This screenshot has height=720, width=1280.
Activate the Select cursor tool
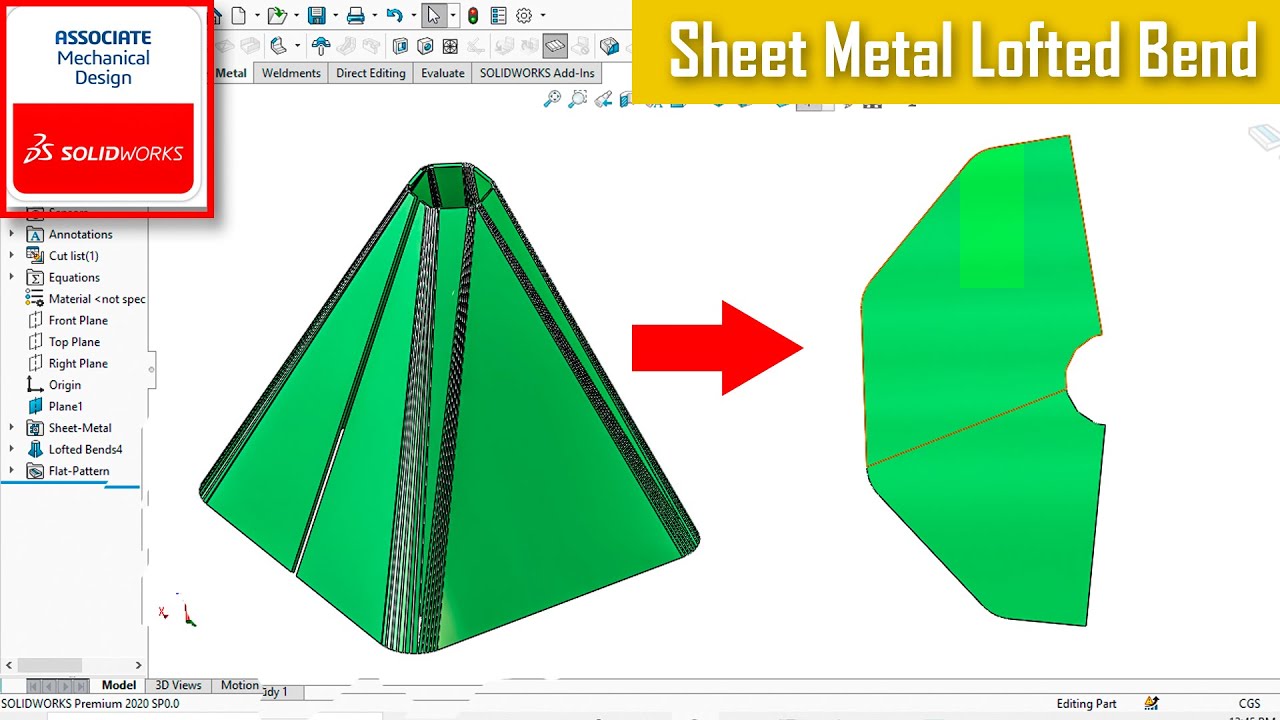(434, 15)
